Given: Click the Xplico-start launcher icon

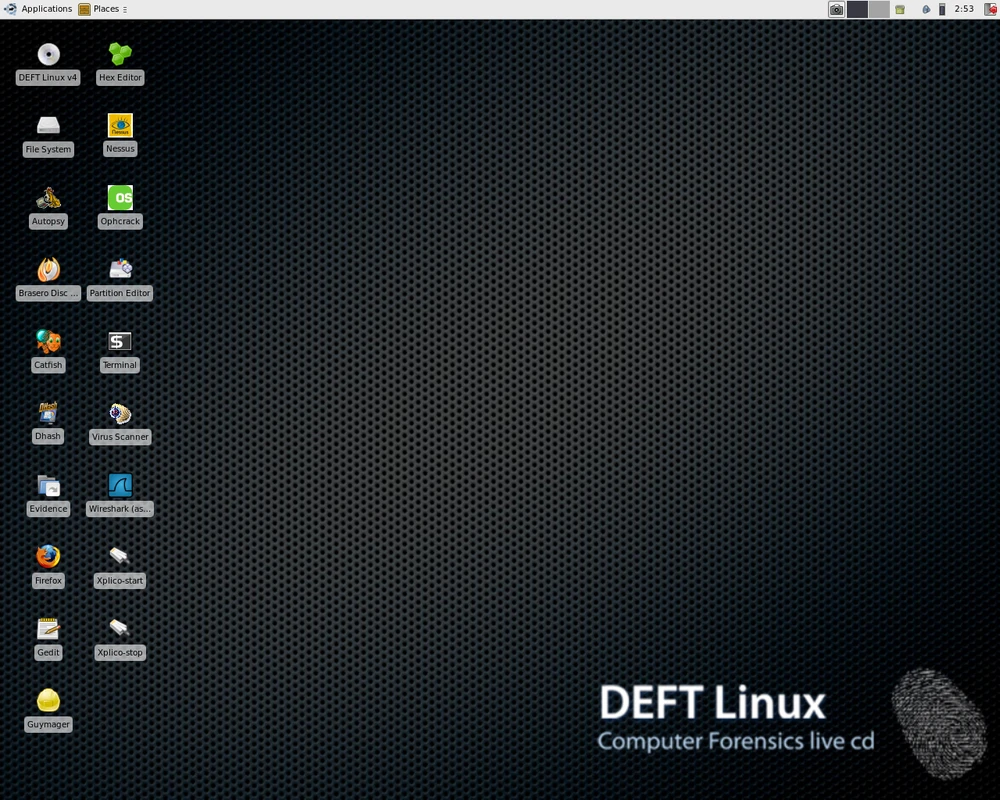Looking at the screenshot, I should tap(120, 557).
